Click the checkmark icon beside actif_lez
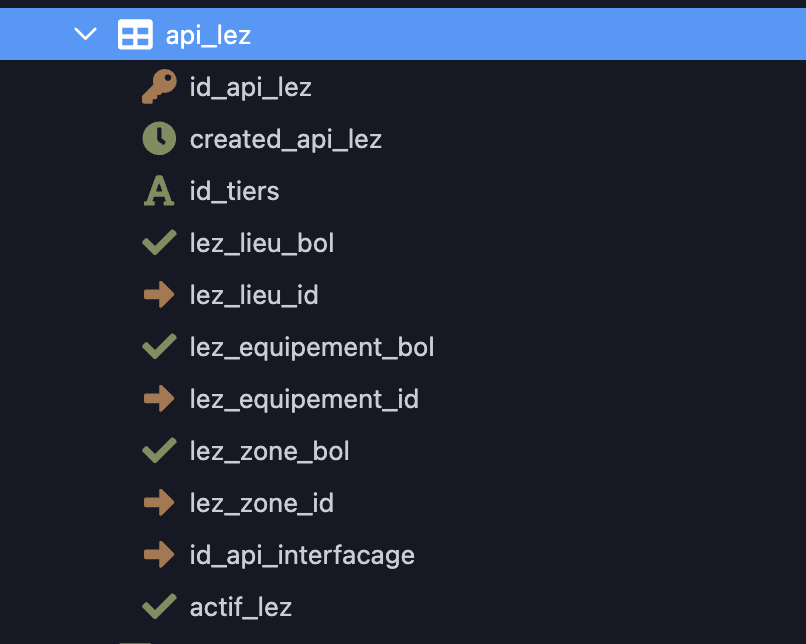This screenshot has width=806, height=644. click(x=159, y=606)
